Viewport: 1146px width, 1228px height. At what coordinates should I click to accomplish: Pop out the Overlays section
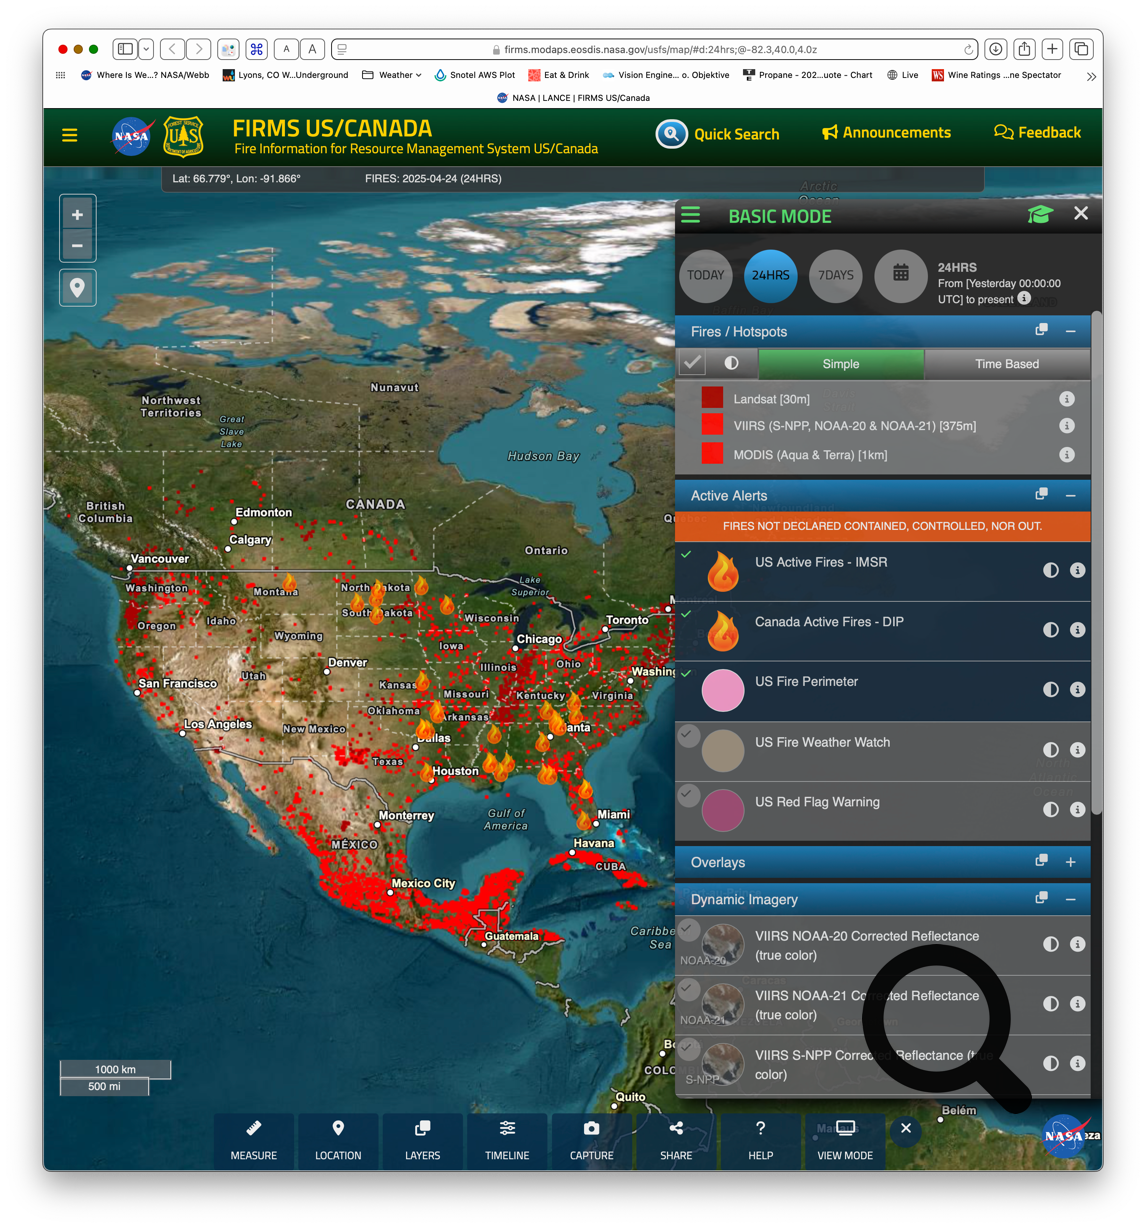(1041, 861)
